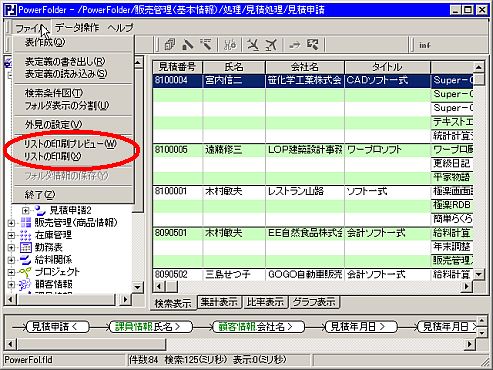Click the stacked pages copy toolbar icon
This screenshot has height=370, width=493.
coord(170,44)
